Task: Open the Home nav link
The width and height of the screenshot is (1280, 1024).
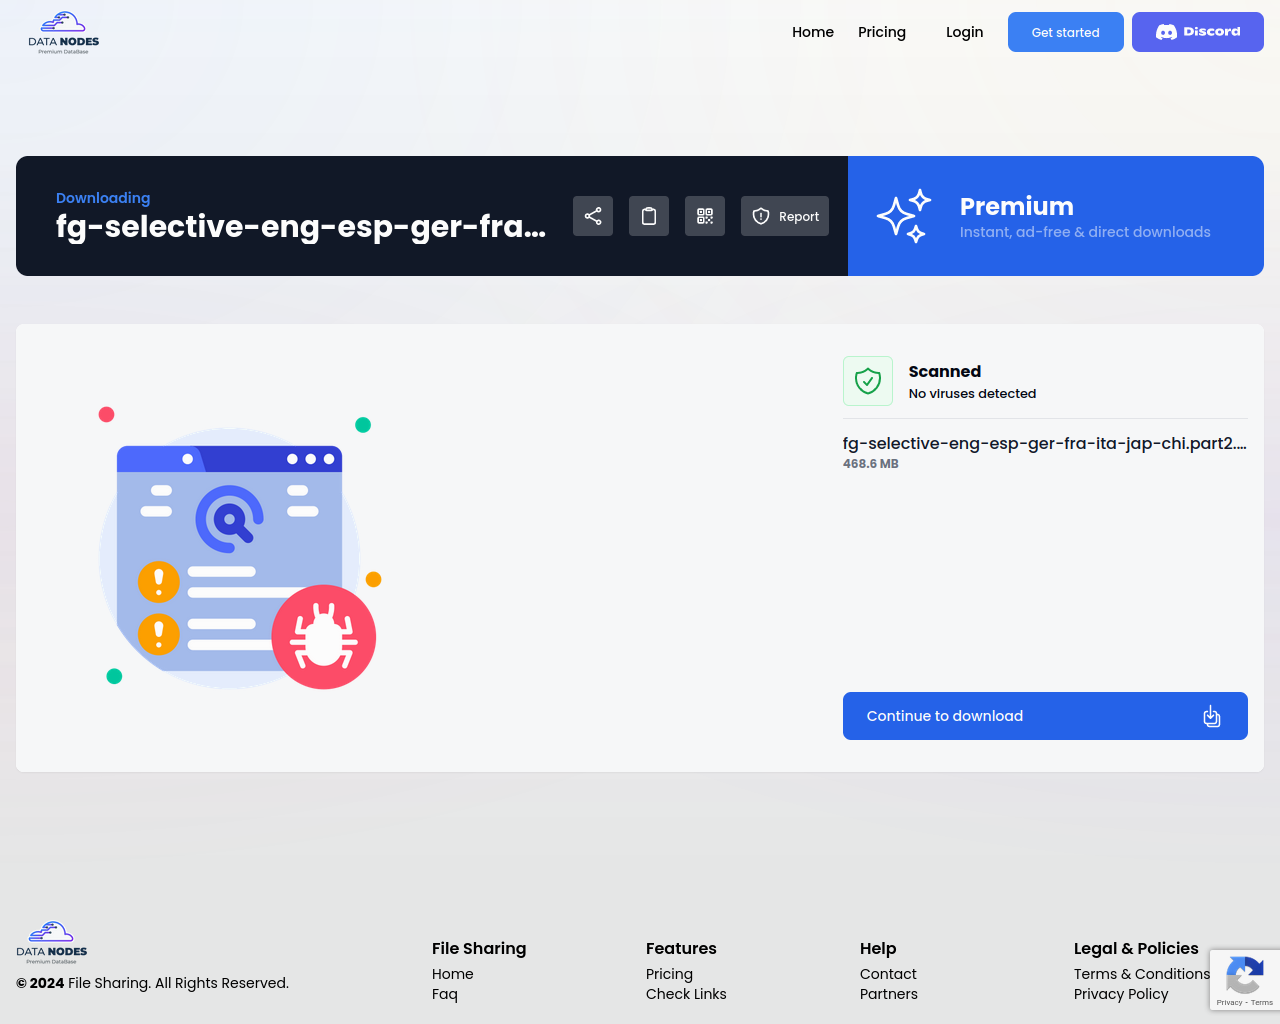Action: pyautogui.click(x=813, y=32)
